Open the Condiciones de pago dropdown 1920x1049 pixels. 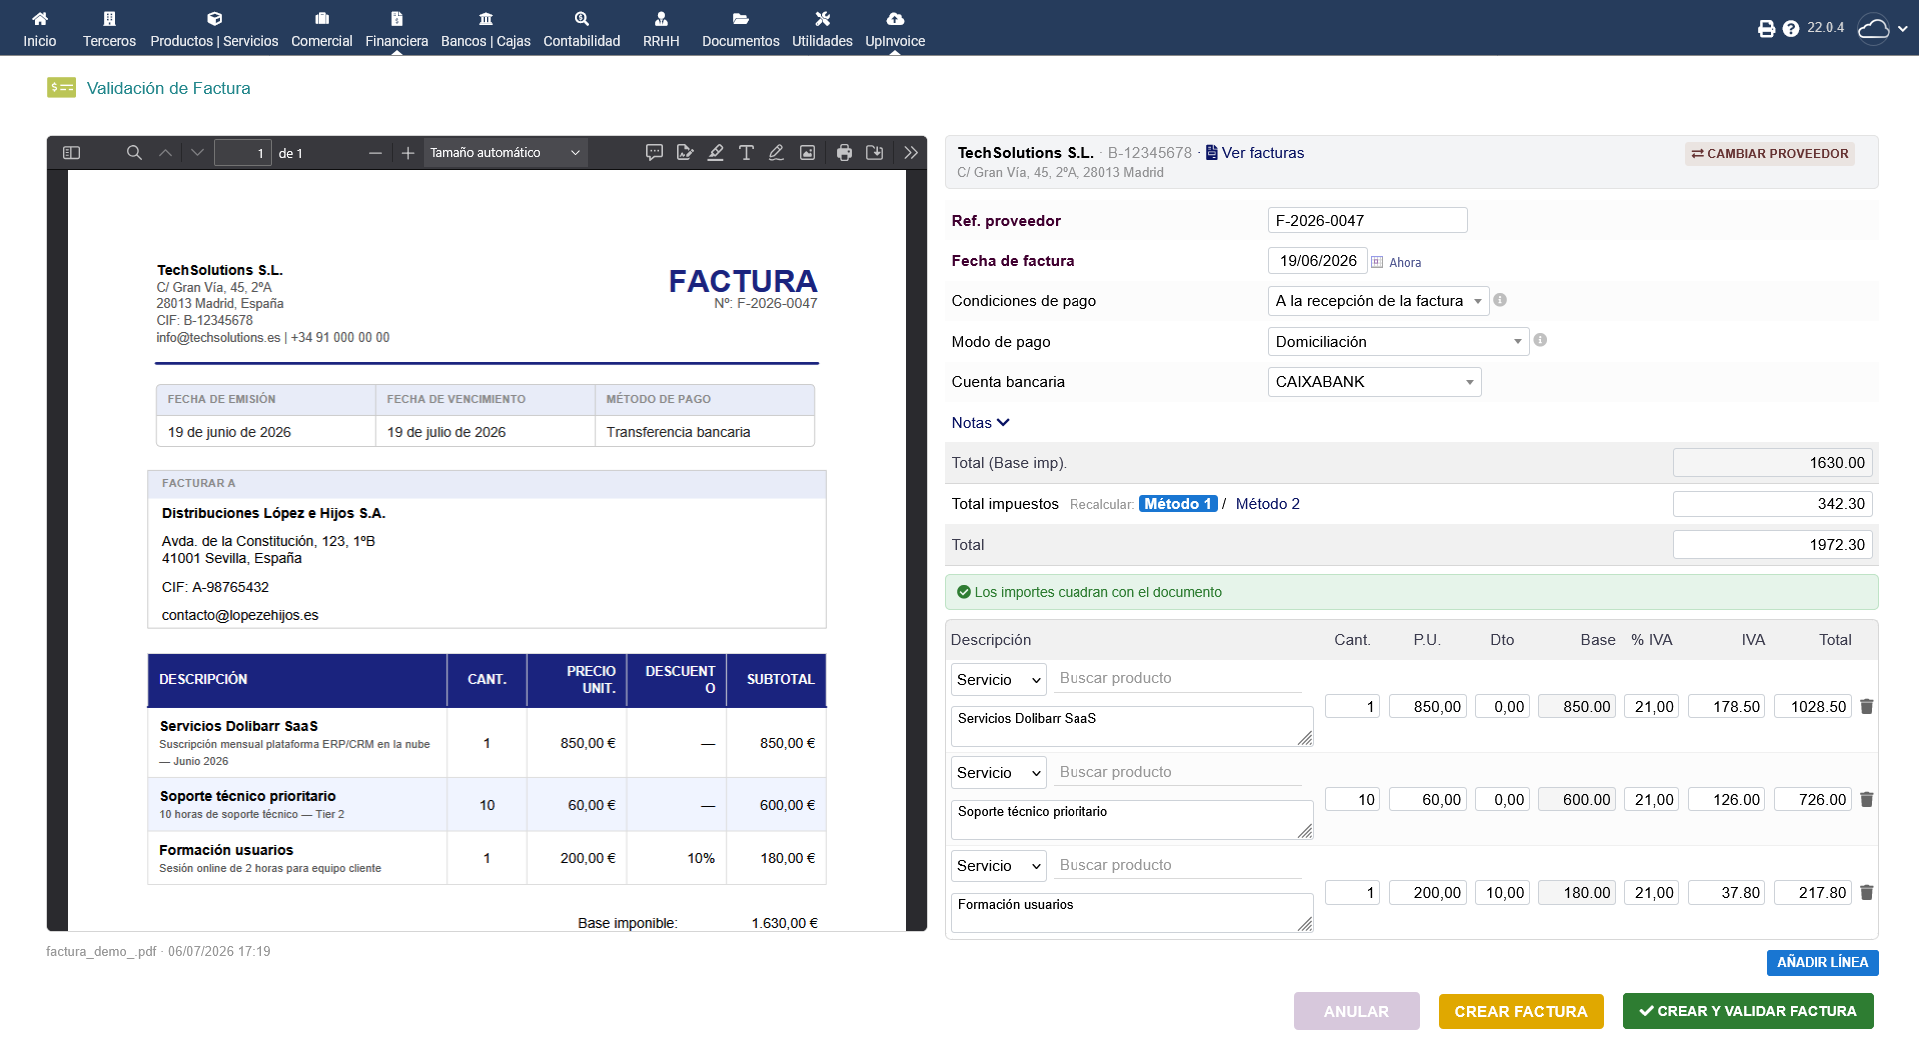(x=1378, y=301)
